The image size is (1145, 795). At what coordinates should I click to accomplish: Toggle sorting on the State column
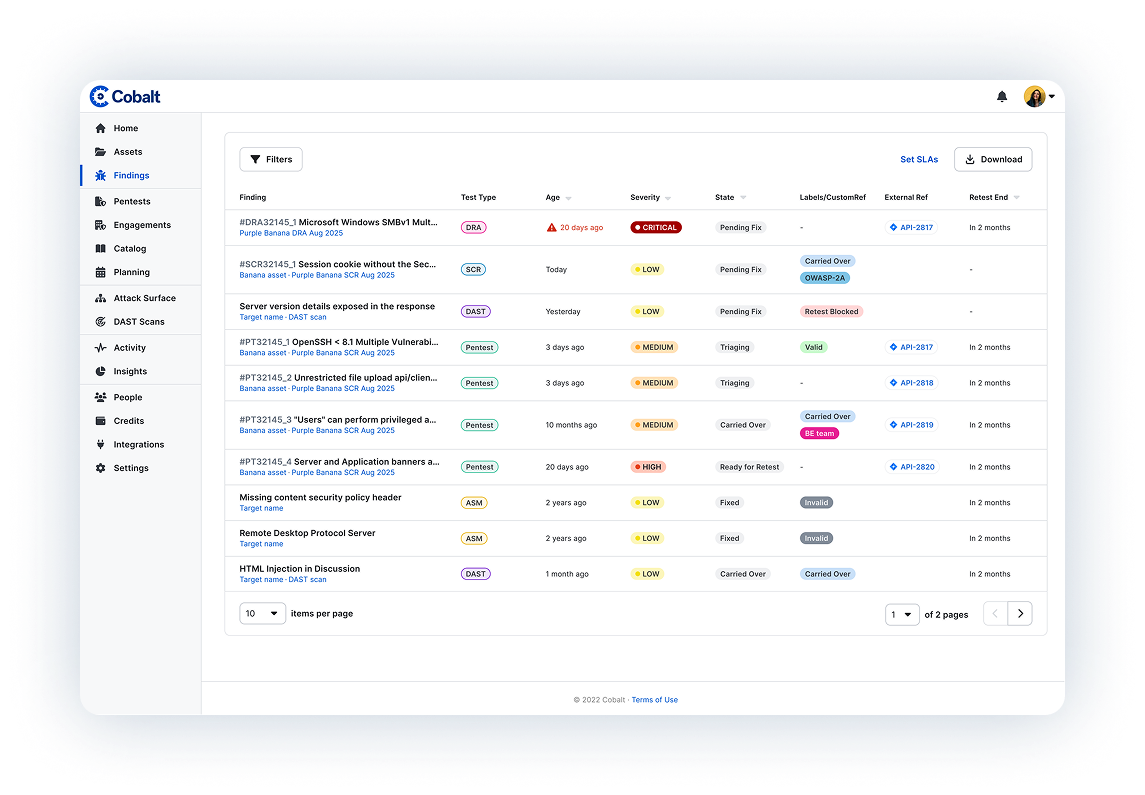pos(744,197)
